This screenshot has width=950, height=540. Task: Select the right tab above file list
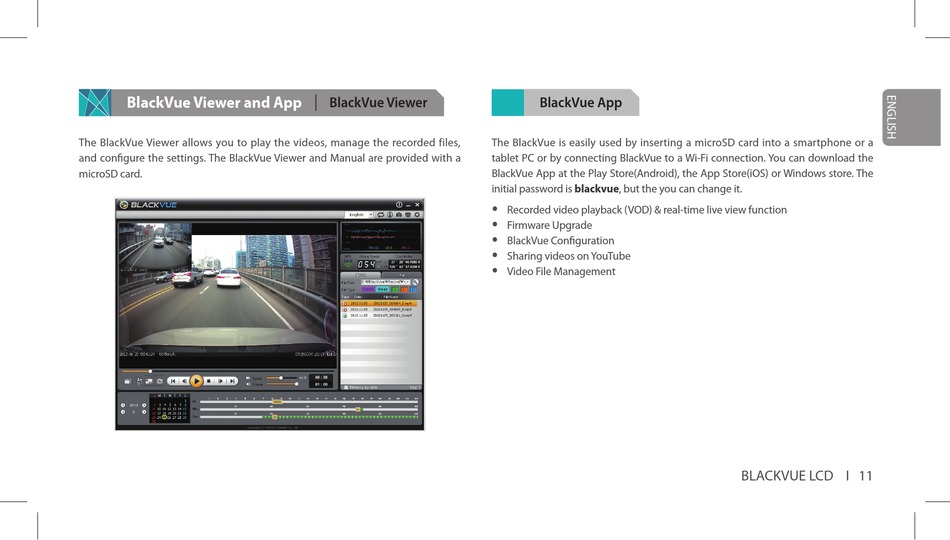[x=402, y=275]
